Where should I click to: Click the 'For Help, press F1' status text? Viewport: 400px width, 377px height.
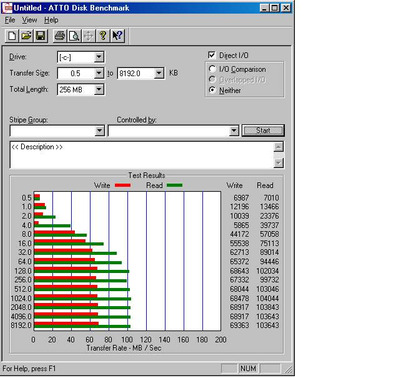pos(29,369)
